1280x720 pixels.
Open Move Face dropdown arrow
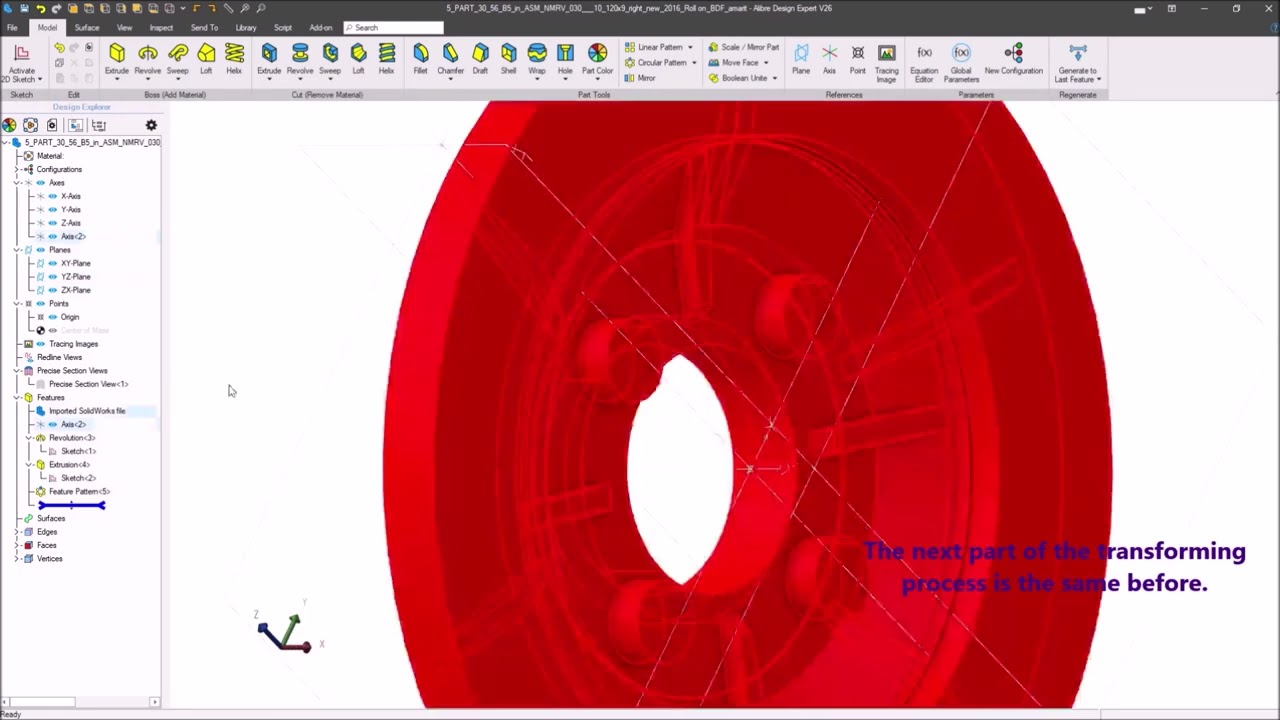point(766,63)
